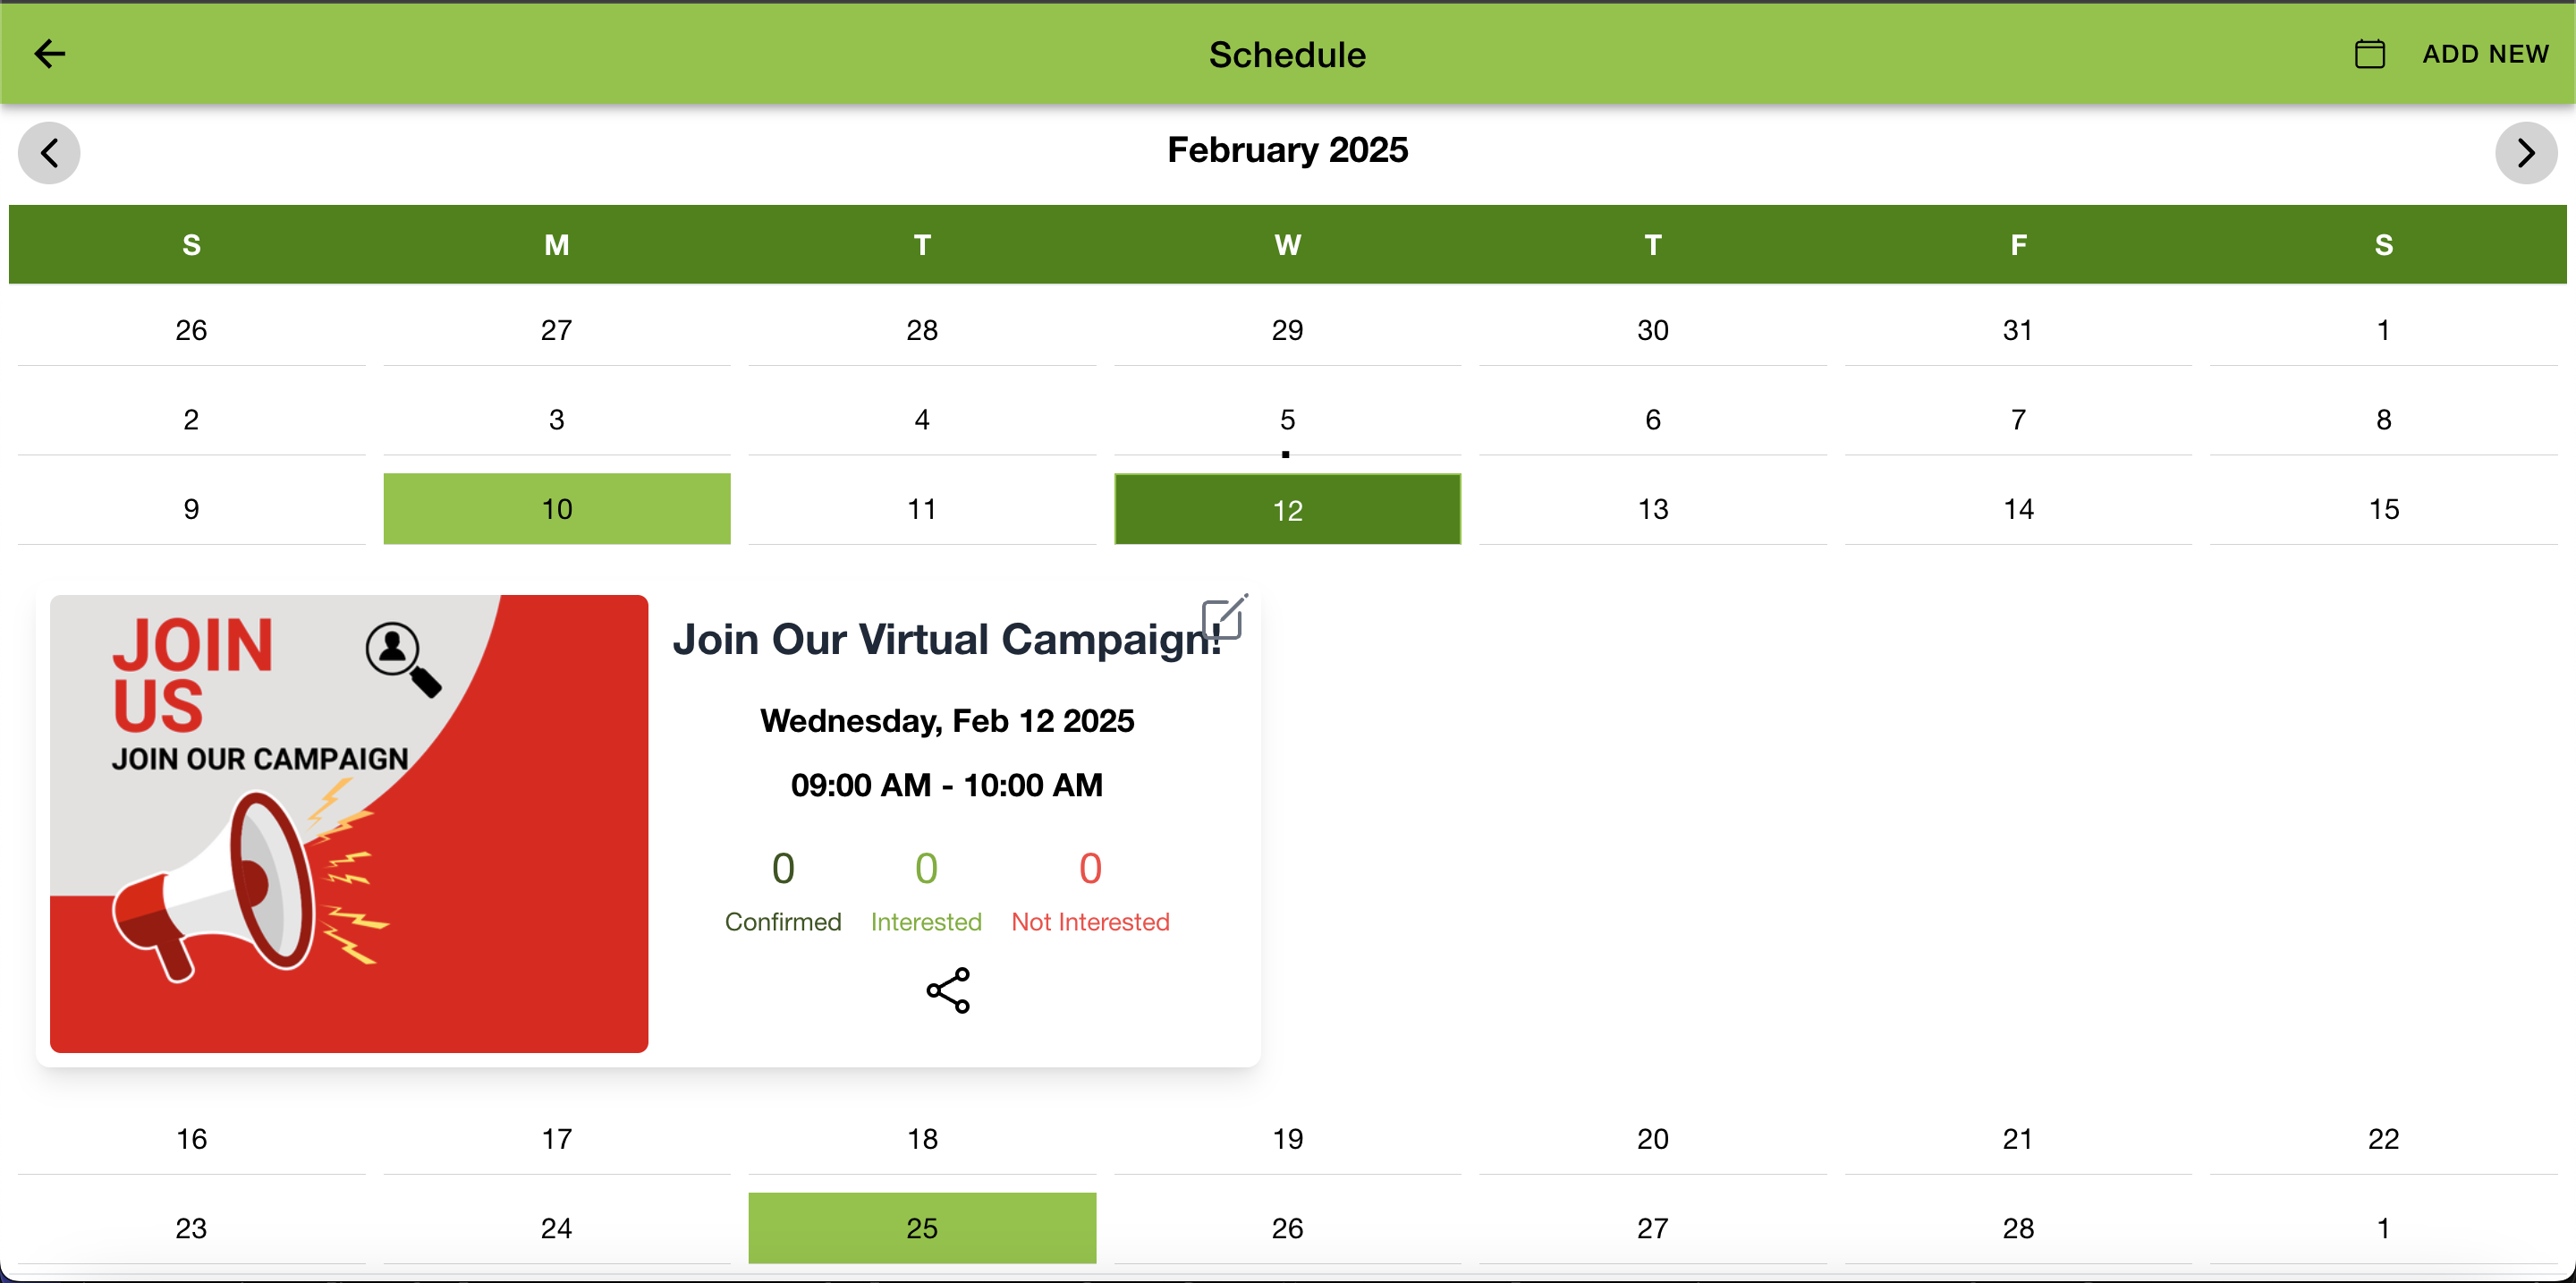
Task: Click the February 2025 month title
Action: pos(1287,149)
